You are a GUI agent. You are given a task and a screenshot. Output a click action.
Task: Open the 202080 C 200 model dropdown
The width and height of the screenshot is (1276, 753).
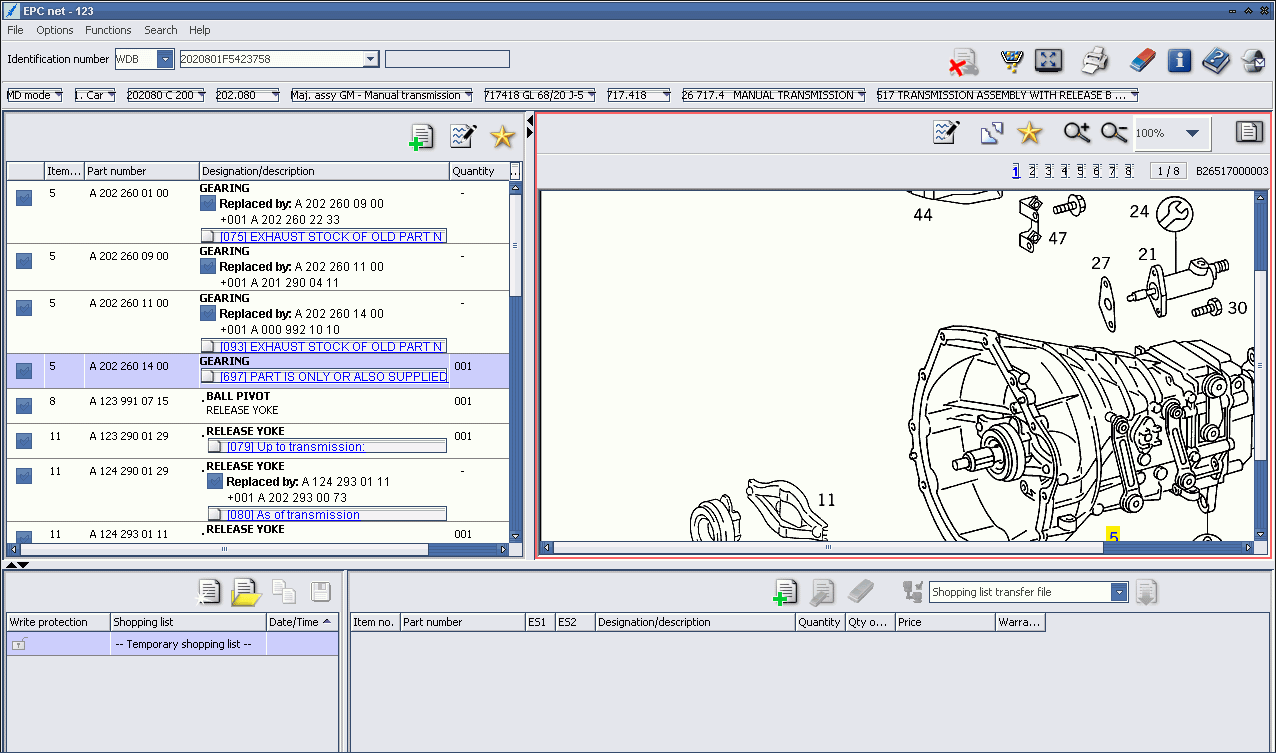click(x=166, y=95)
